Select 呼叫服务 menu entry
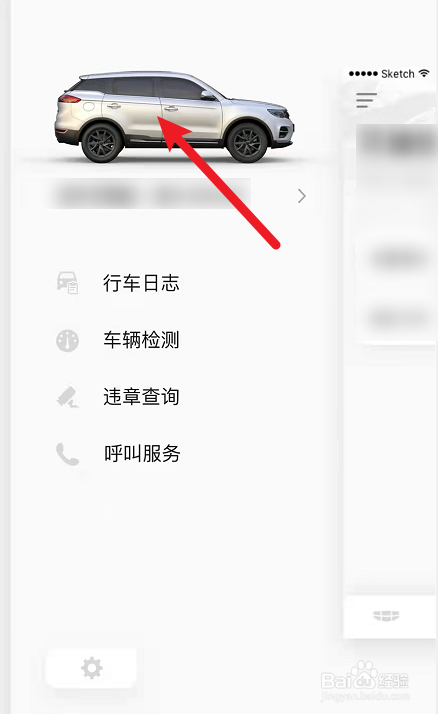The height and width of the screenshot is (714, 438). pos(142,454)
